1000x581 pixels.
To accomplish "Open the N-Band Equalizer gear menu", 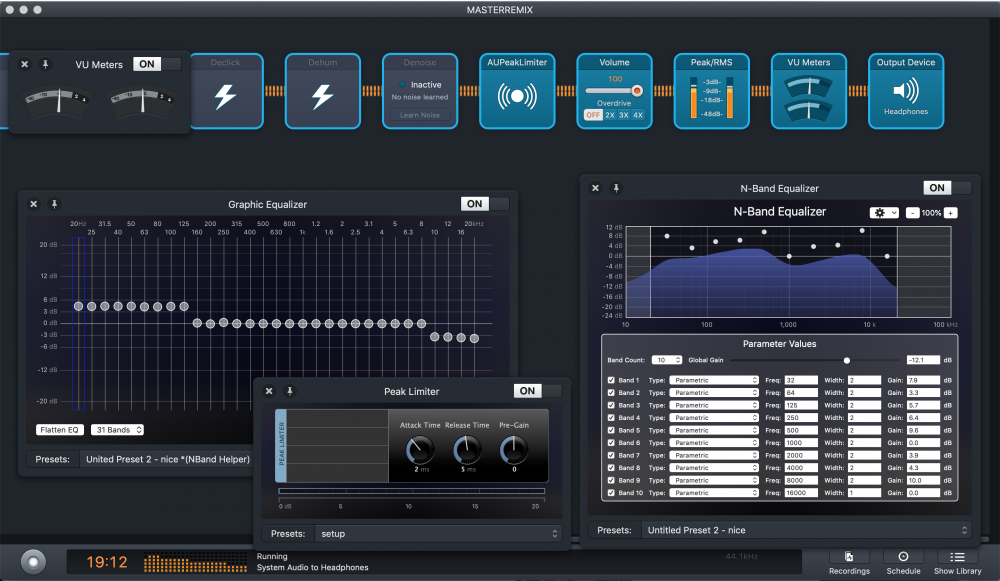I will point(884,213).
